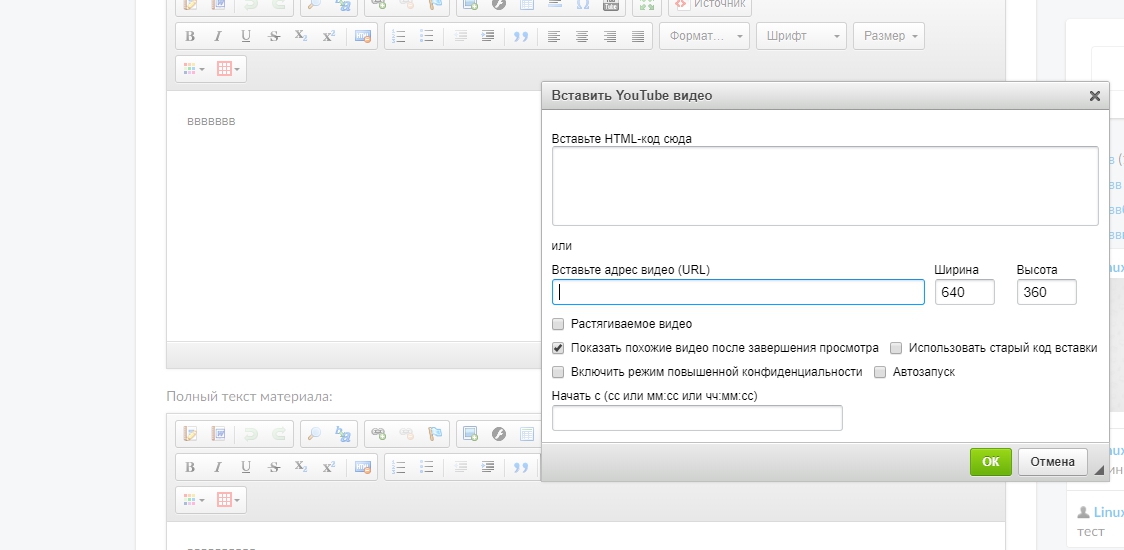The width and height of the screenshot is (1124, 550).
Task: Apply Superscript in the вввввв editor toolbar
Action: click(x=329, y=37)
